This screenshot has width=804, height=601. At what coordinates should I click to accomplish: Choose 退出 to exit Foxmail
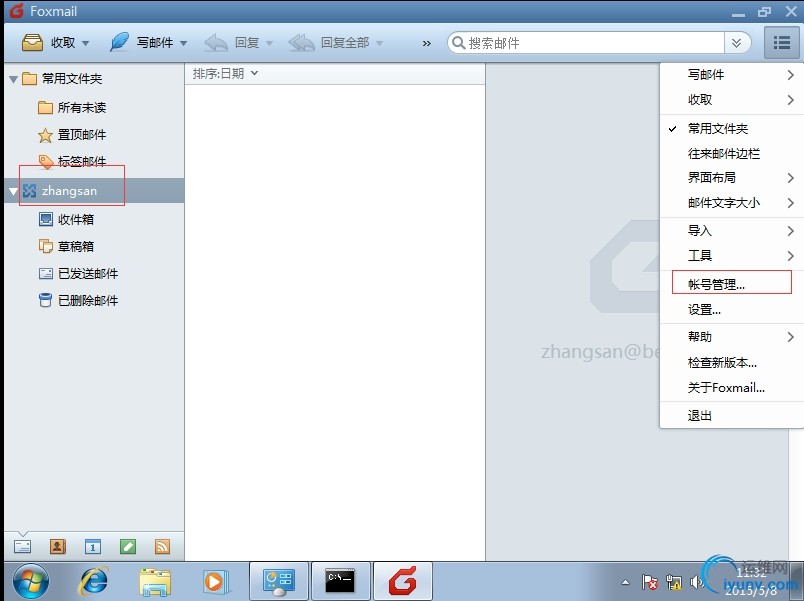[x=732, y=415]
